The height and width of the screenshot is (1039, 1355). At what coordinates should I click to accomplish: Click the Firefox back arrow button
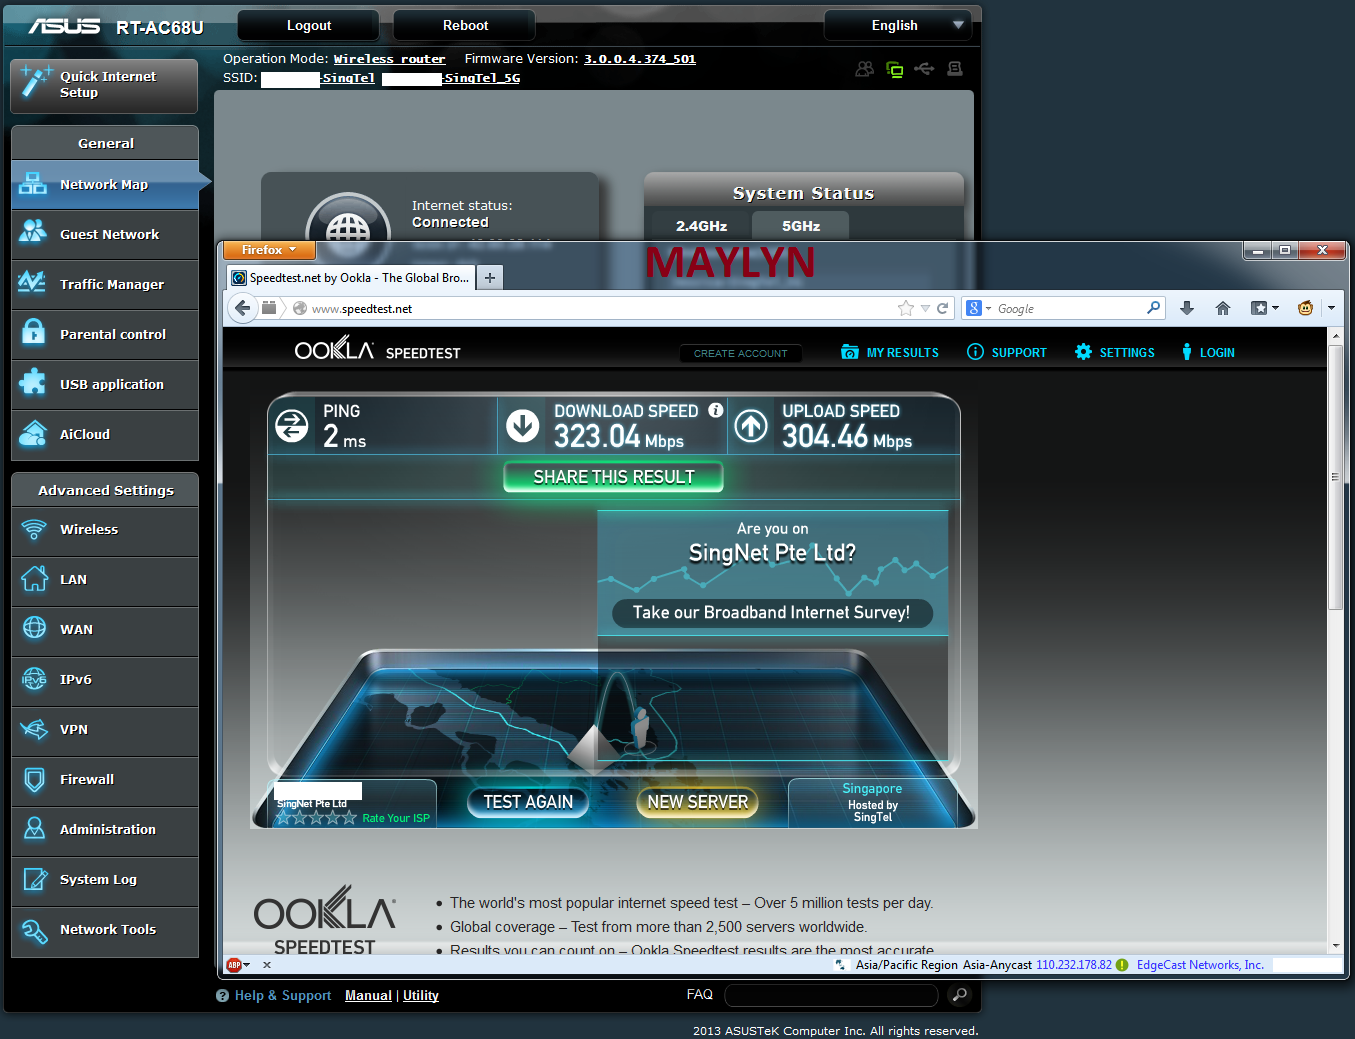pos(242,308)
